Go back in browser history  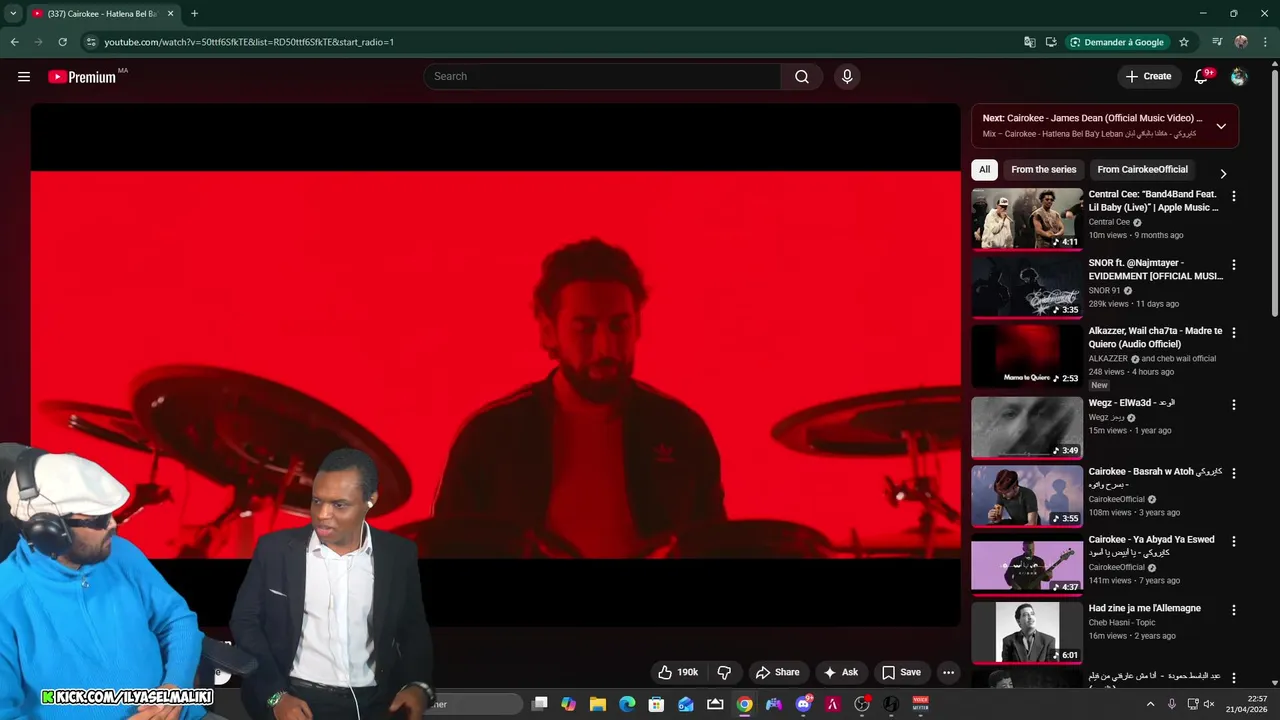coord(14,42)
